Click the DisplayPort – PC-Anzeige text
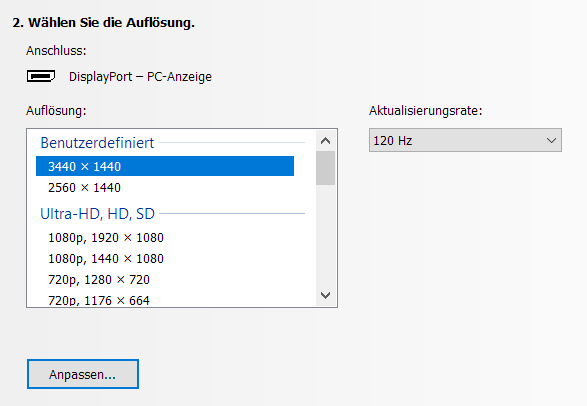 [x=140, y=77]
